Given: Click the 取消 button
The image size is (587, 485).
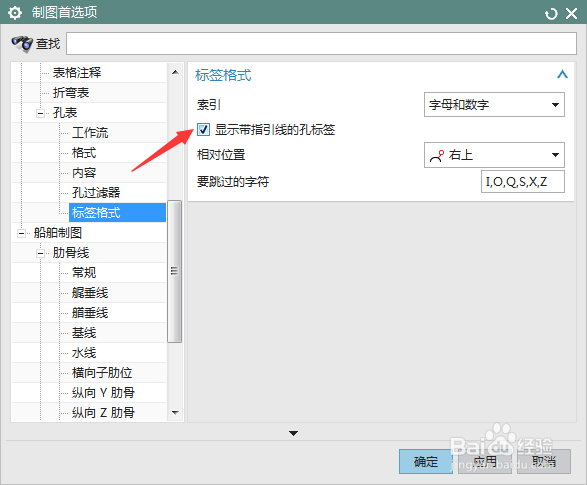Looking at the screenshot, I should [544, 461].
